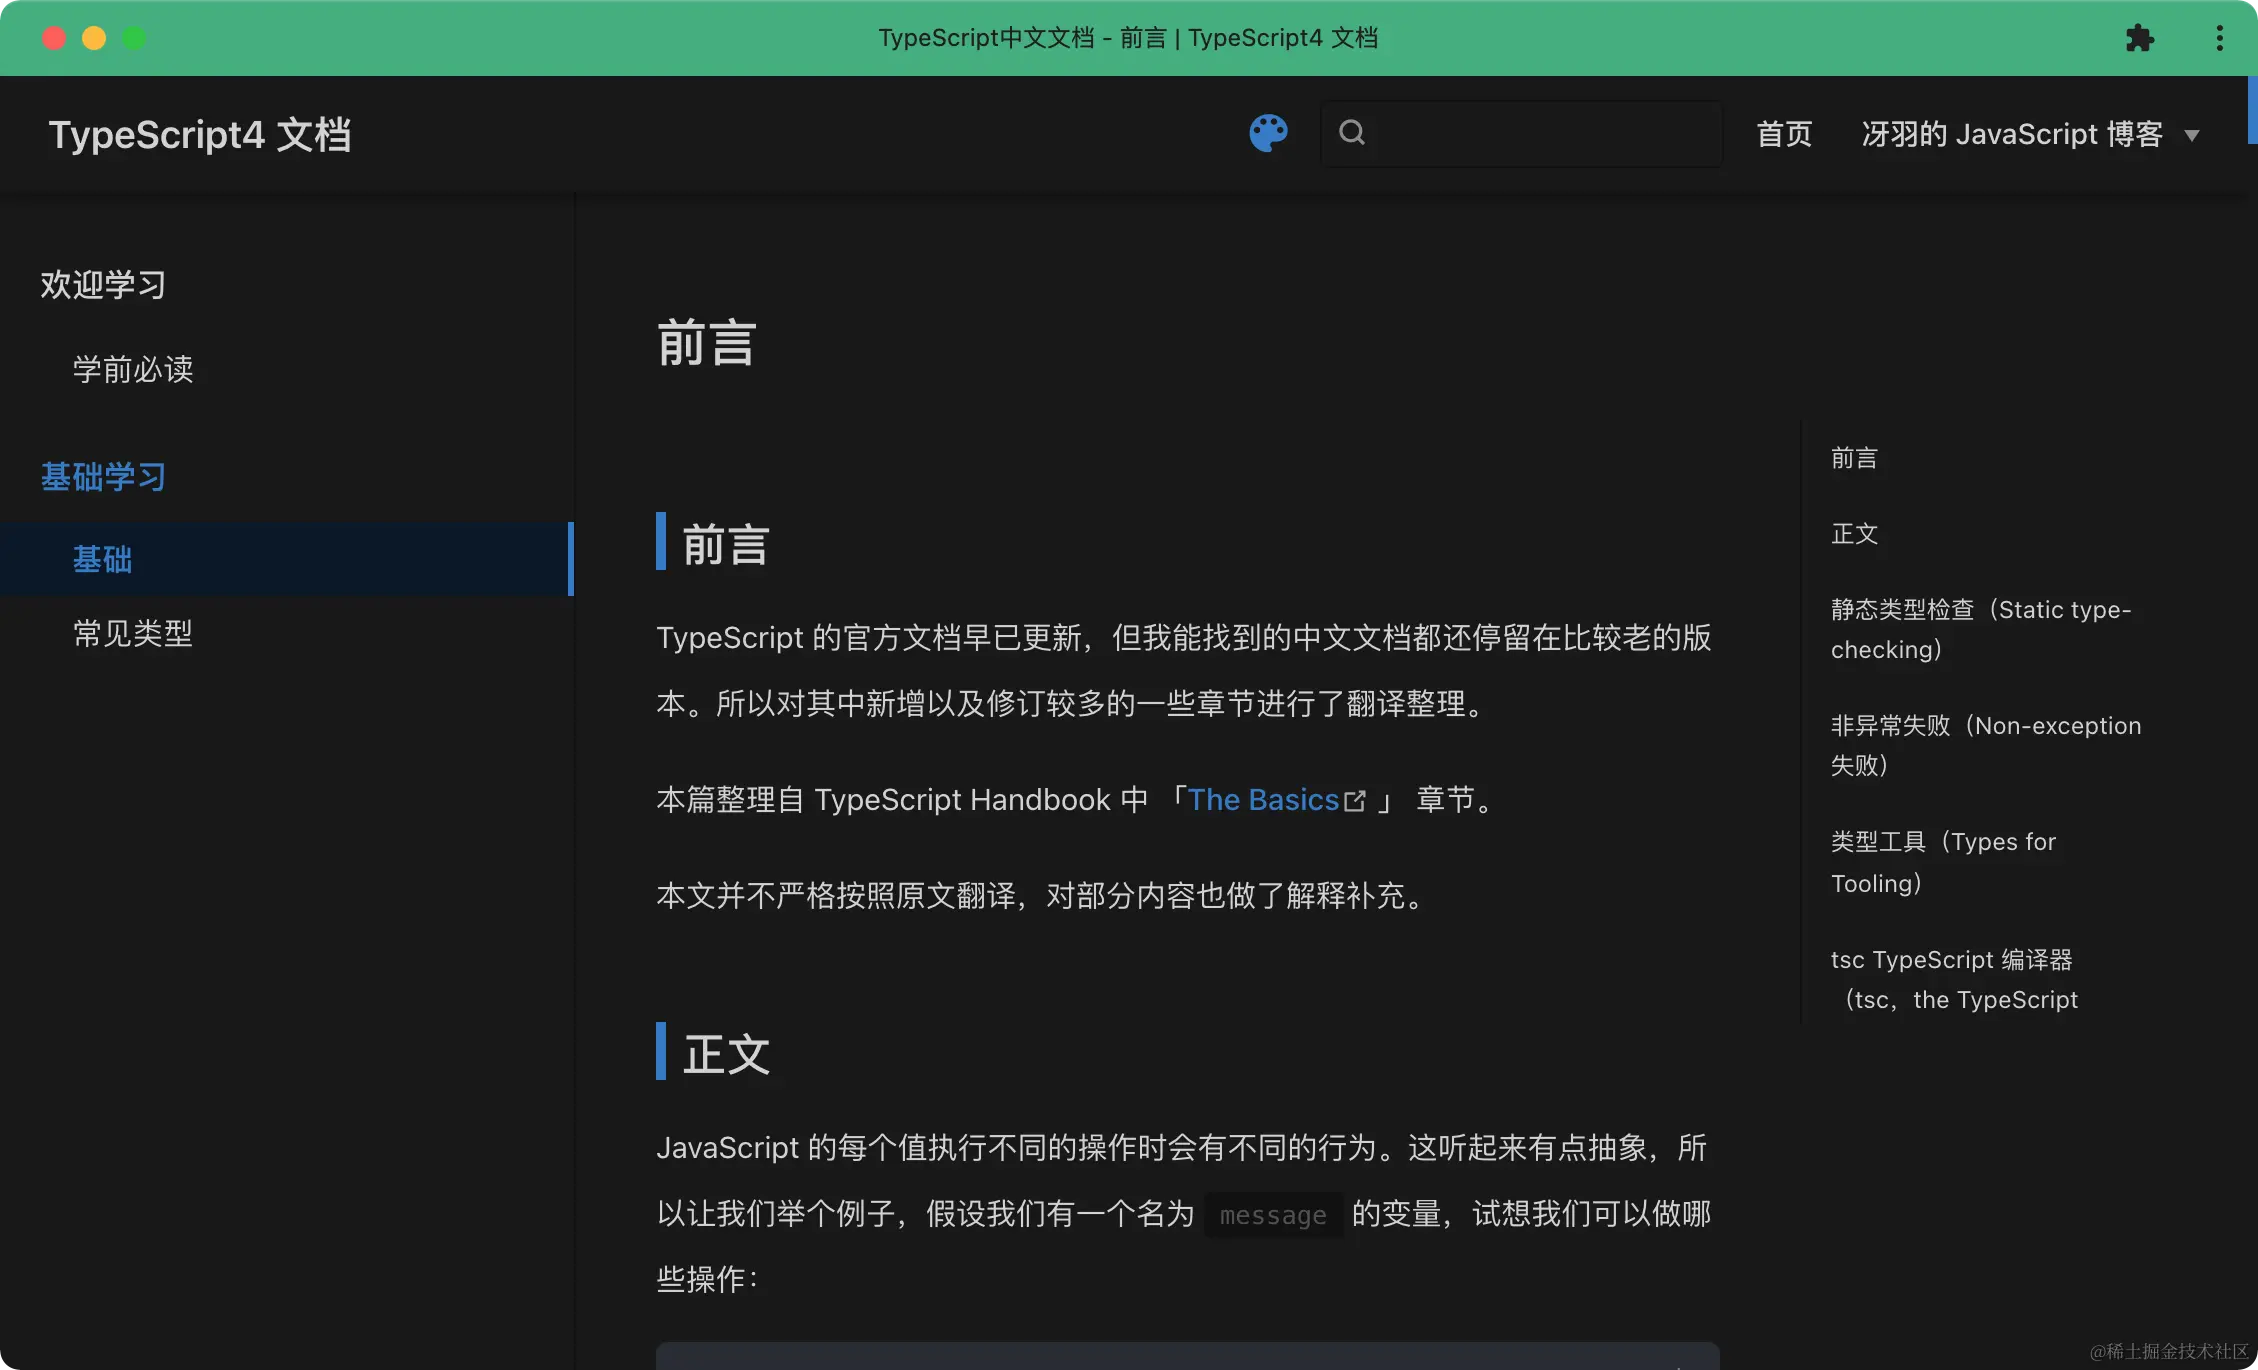Go to 首页 in the navbar
Image resolution: width=2258 pixels, height=1370 pixels.
(x=1784, y=134)
